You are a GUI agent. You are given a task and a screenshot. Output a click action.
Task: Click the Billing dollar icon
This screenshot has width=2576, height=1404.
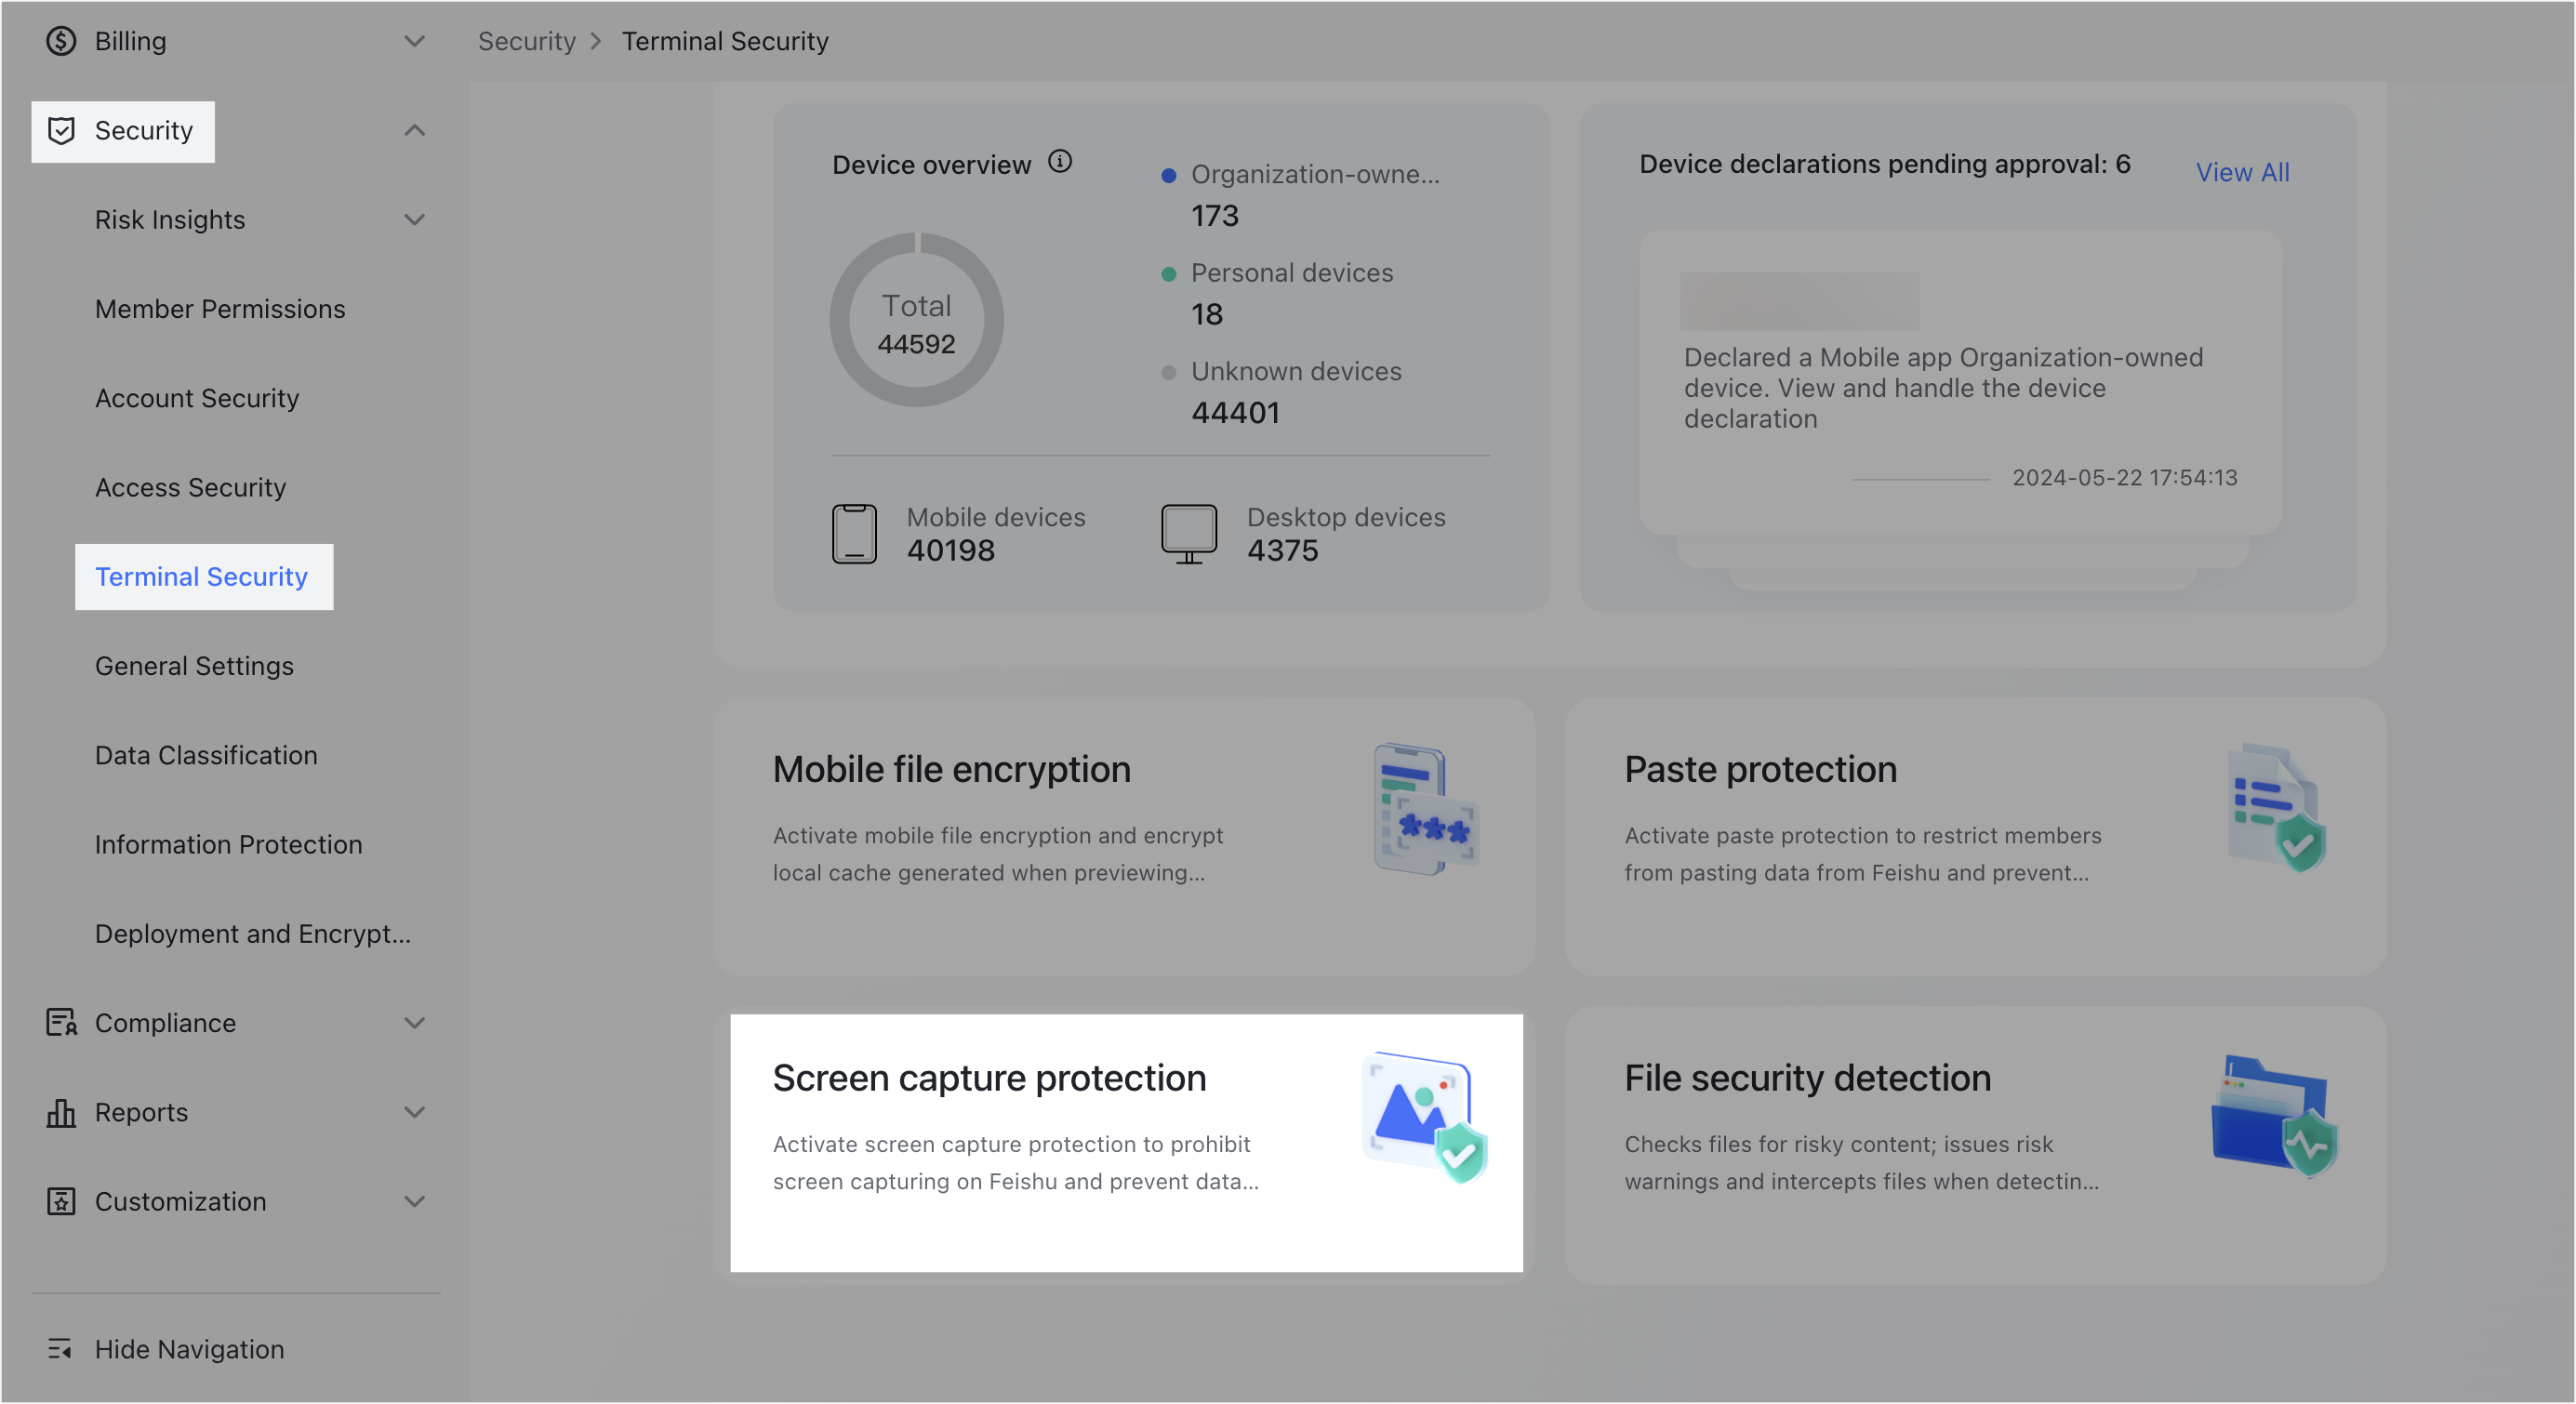click(x=61, y=41)
